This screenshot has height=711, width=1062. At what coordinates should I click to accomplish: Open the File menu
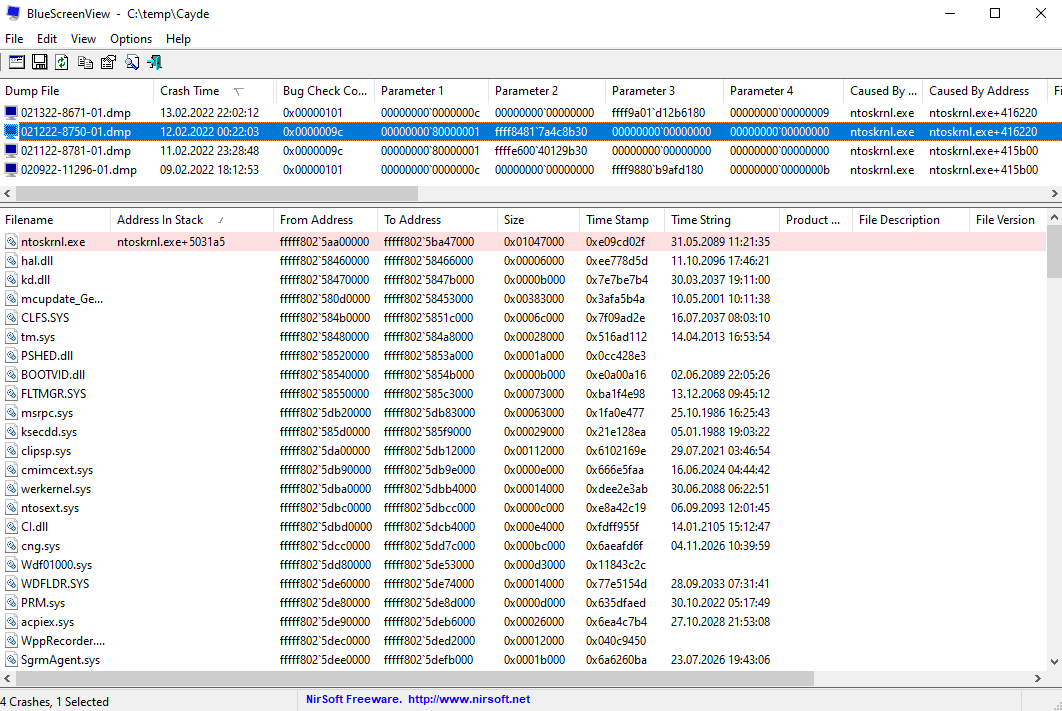coord(14,39)
